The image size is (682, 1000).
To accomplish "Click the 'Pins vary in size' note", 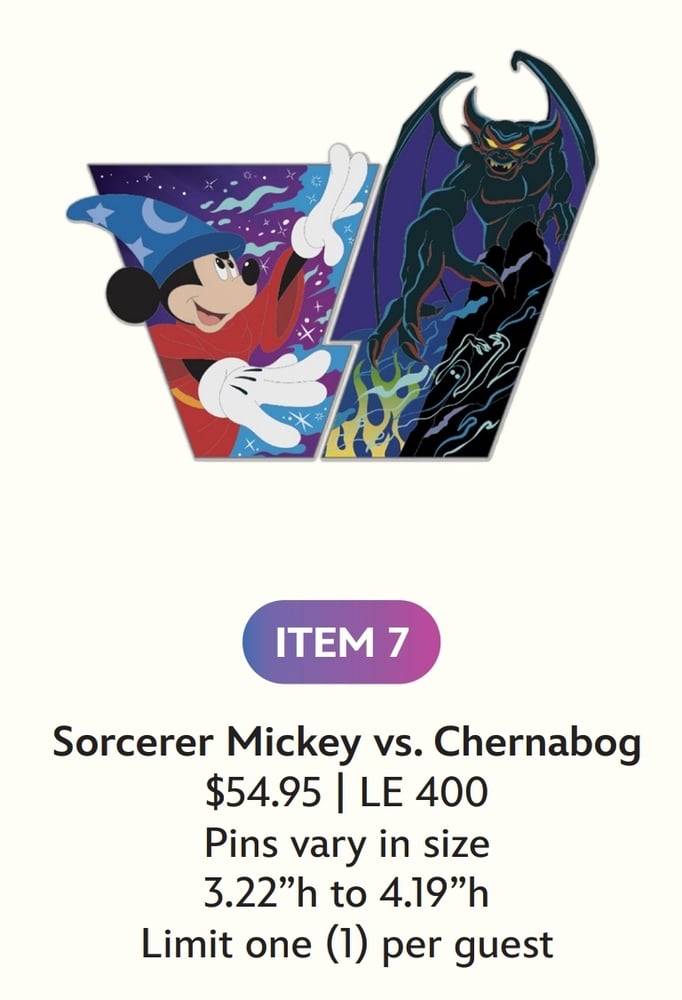I will (x=346, y=843).
